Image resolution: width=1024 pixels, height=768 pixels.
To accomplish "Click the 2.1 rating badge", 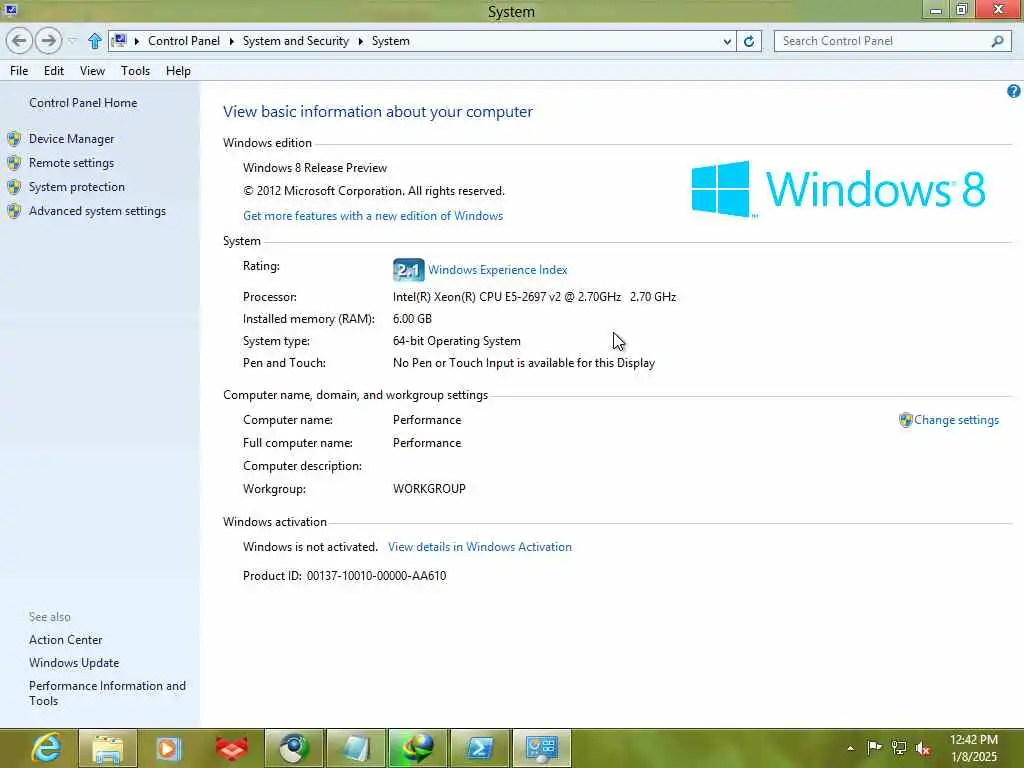I will [x=408, y=270].
